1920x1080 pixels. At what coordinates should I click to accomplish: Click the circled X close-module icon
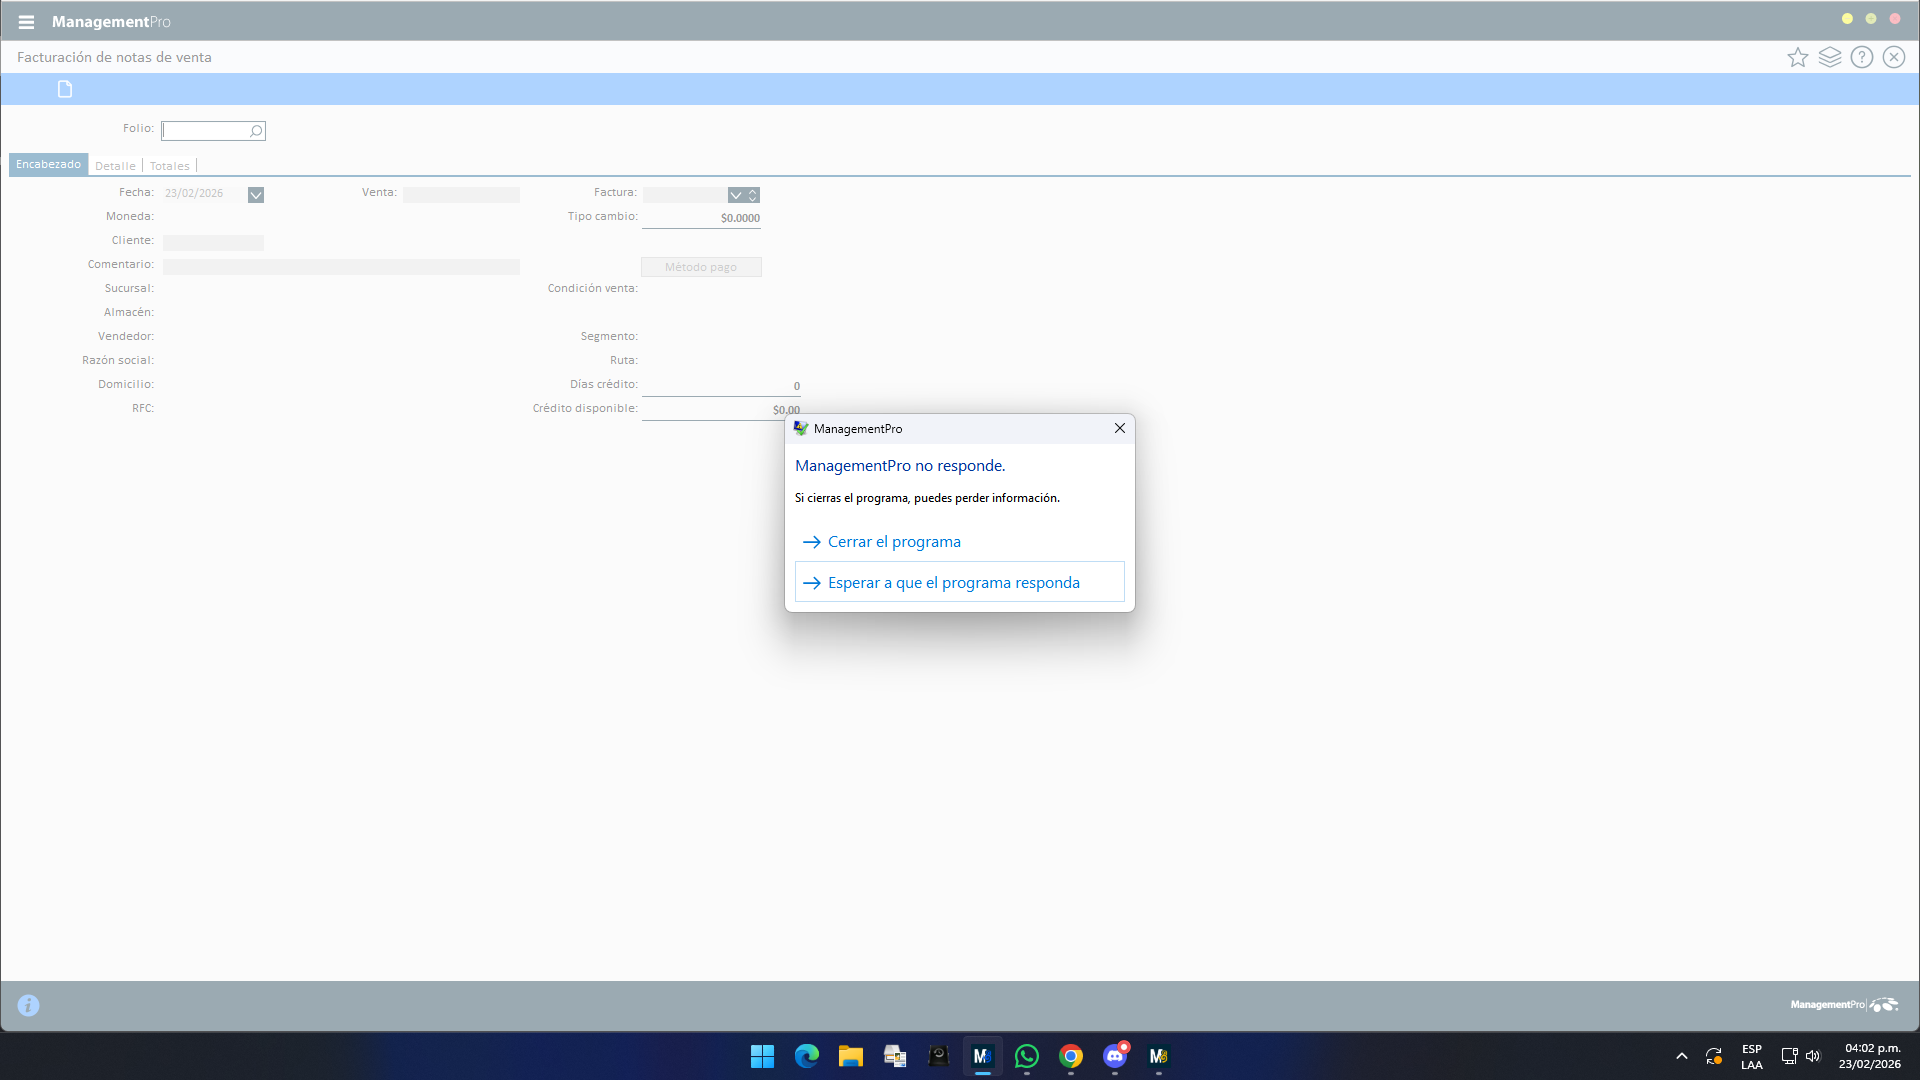coord(1894,57)
